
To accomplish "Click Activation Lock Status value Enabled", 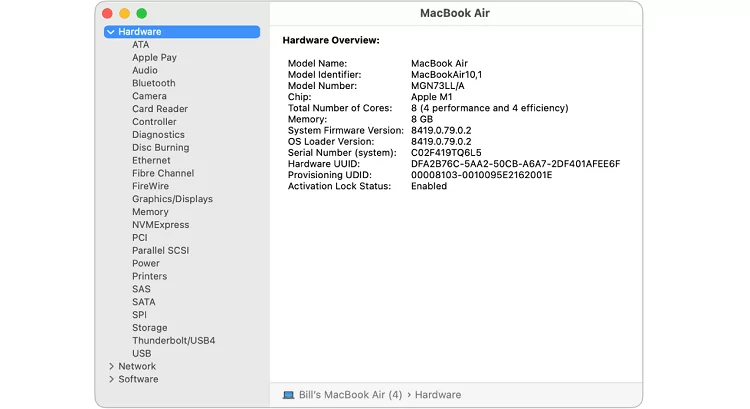I will pos(429,186).
